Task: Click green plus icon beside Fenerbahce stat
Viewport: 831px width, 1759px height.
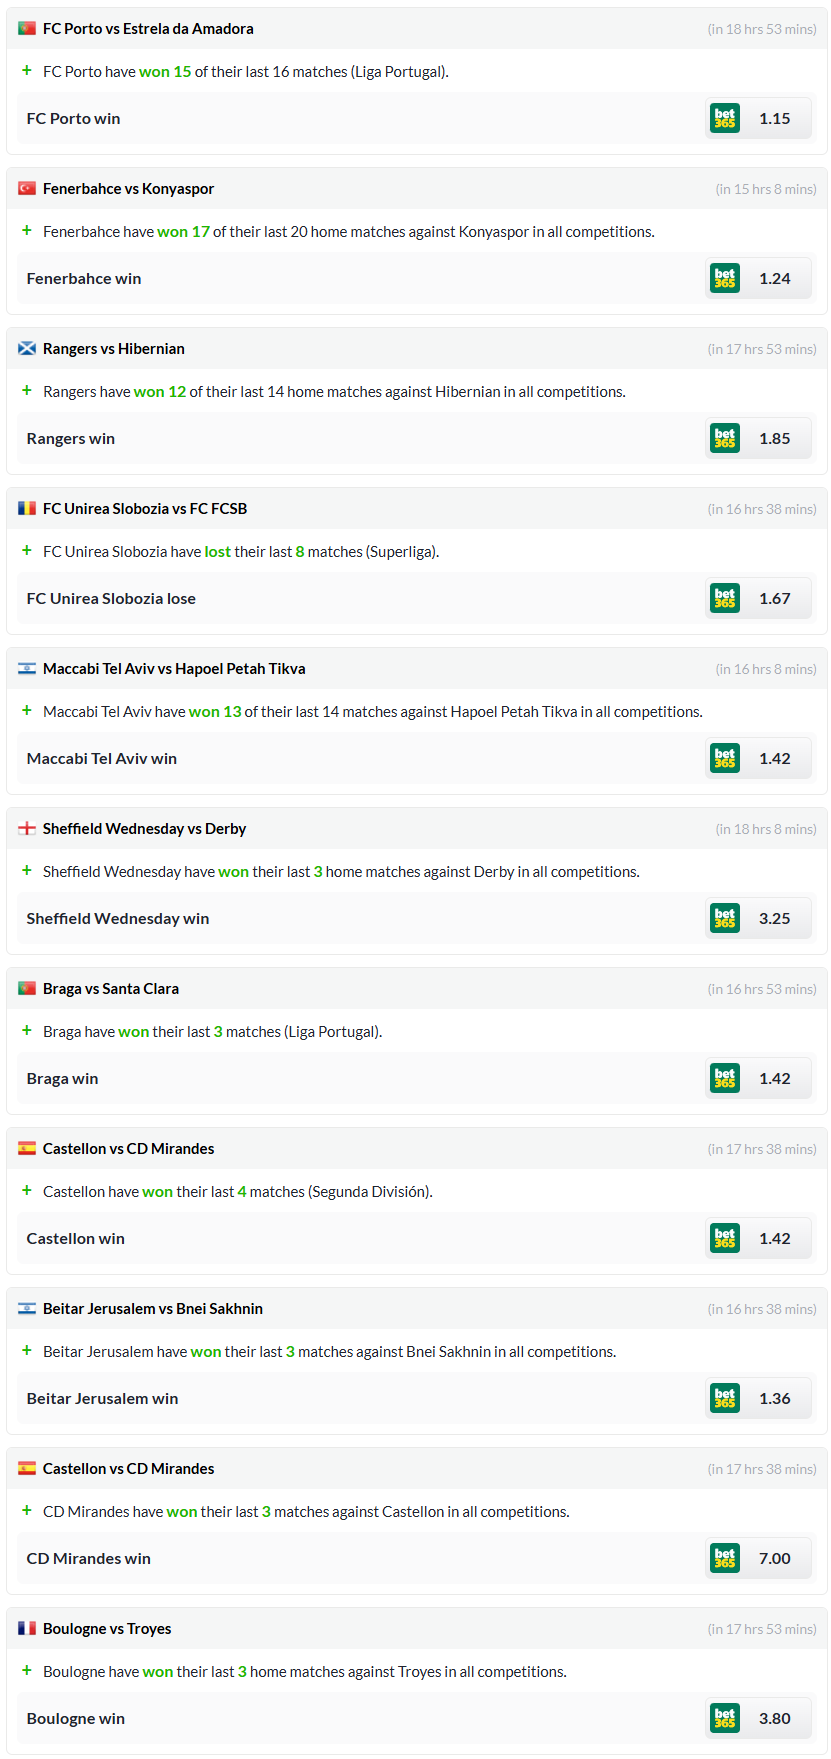Action: (x=27, y=231)
